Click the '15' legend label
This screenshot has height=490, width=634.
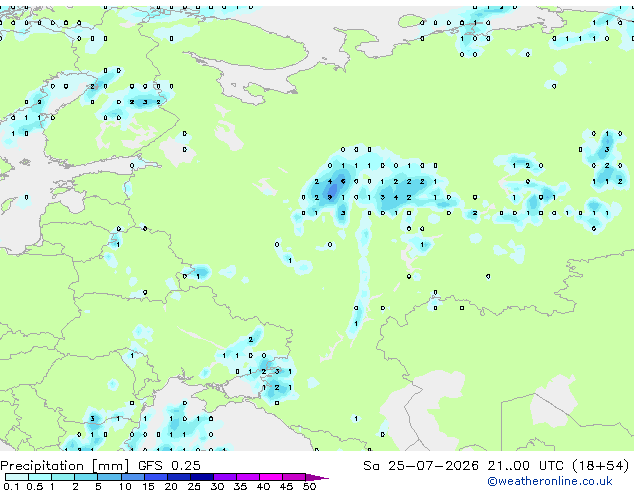coord(148,486)
